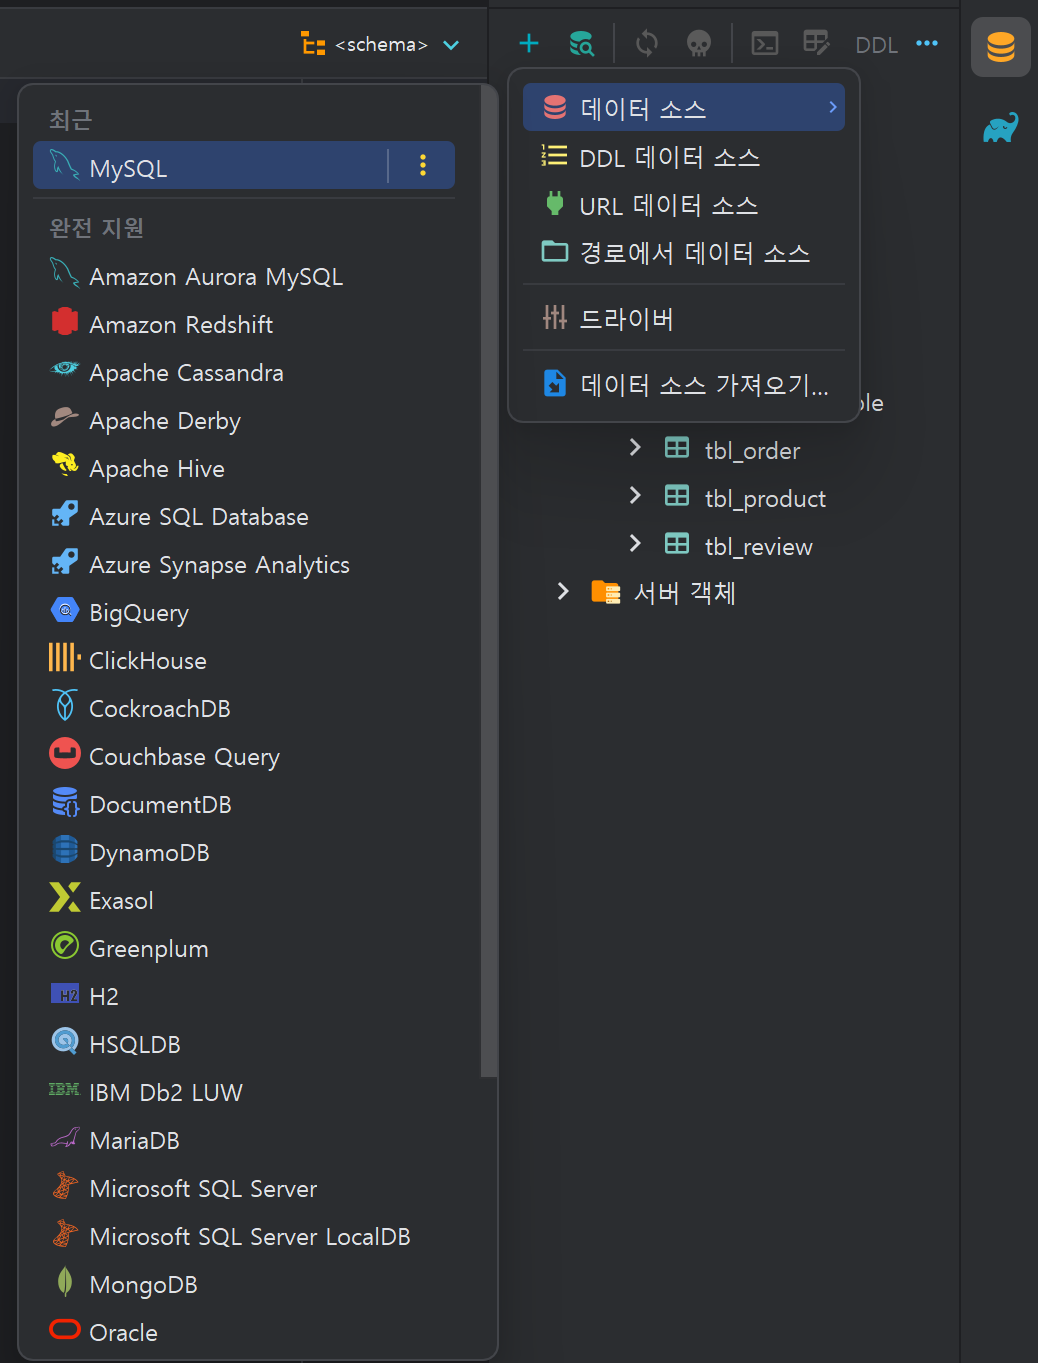The height and width of the screenshot is (1363, 1038).
Task: Open the three-dot more options menu
Action: [x=927, y=43]
